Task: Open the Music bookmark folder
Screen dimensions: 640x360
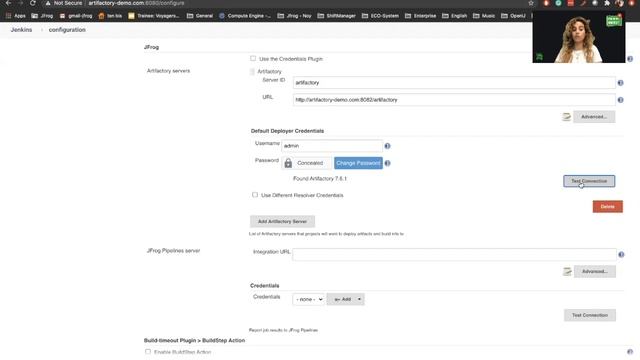Action: click(484, 16)
